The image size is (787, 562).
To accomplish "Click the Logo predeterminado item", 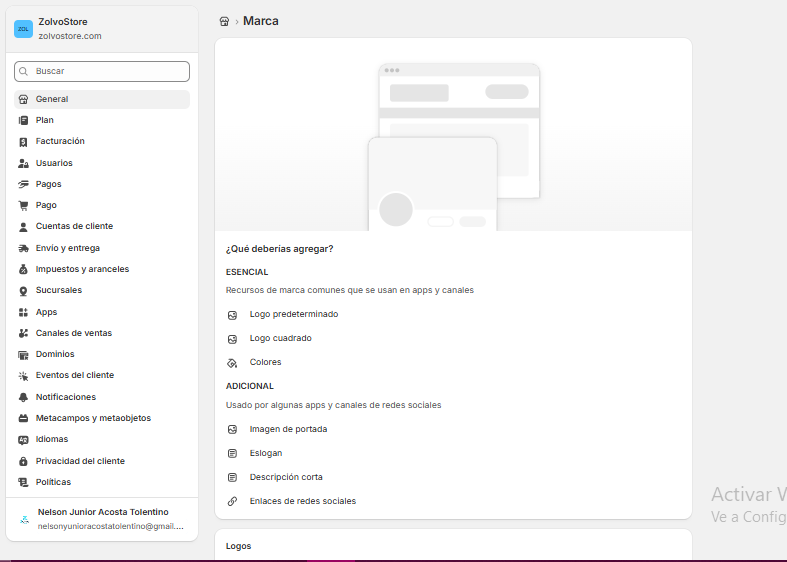I will pos(294,315).
